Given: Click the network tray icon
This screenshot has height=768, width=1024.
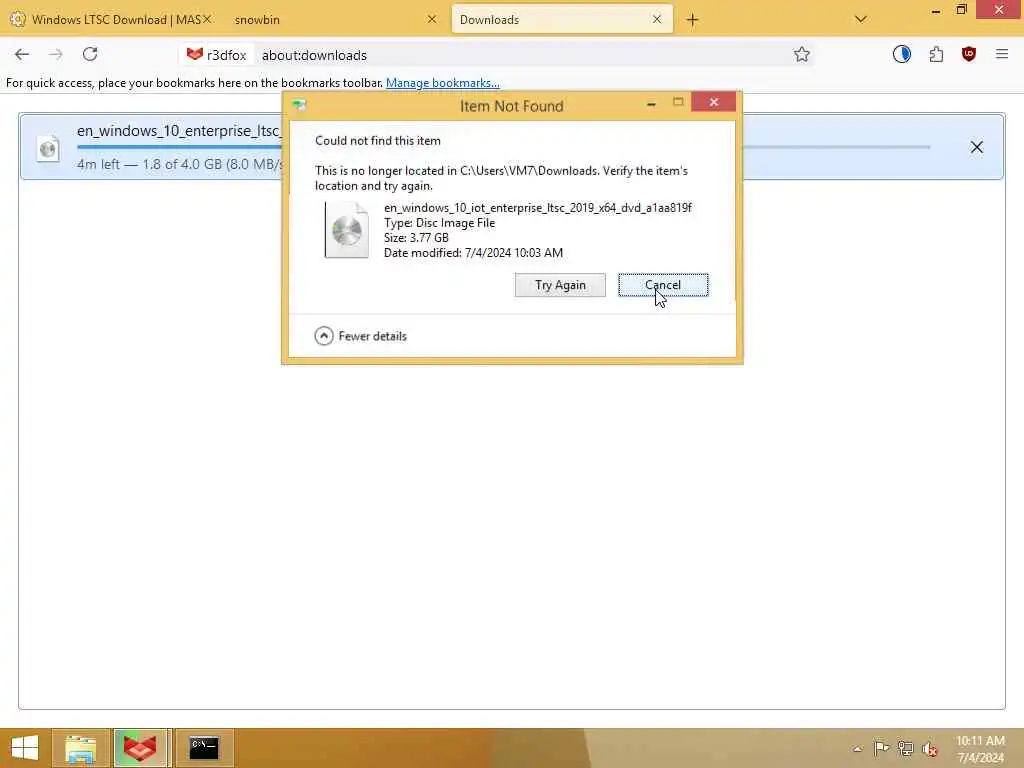Looking at the screenshot, I should (905, 749).
